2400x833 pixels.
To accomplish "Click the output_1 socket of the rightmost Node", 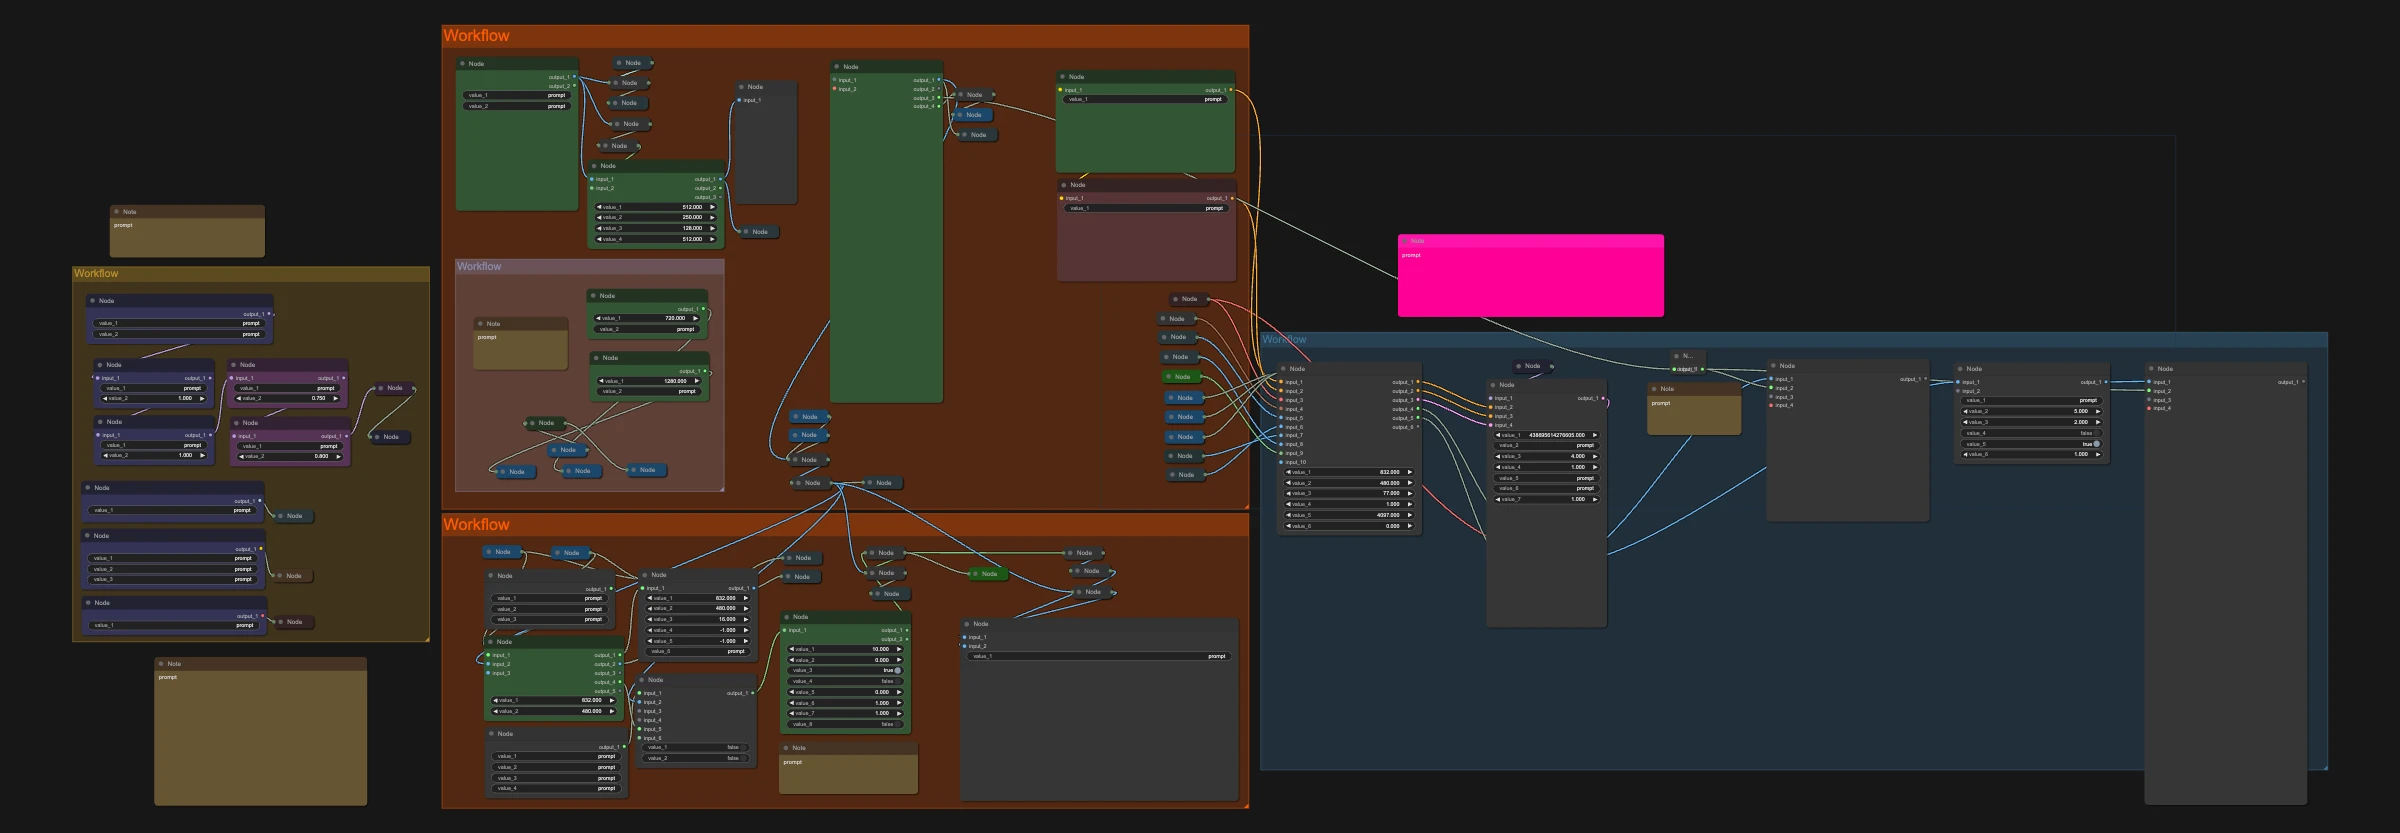I will coord(2304,381).
